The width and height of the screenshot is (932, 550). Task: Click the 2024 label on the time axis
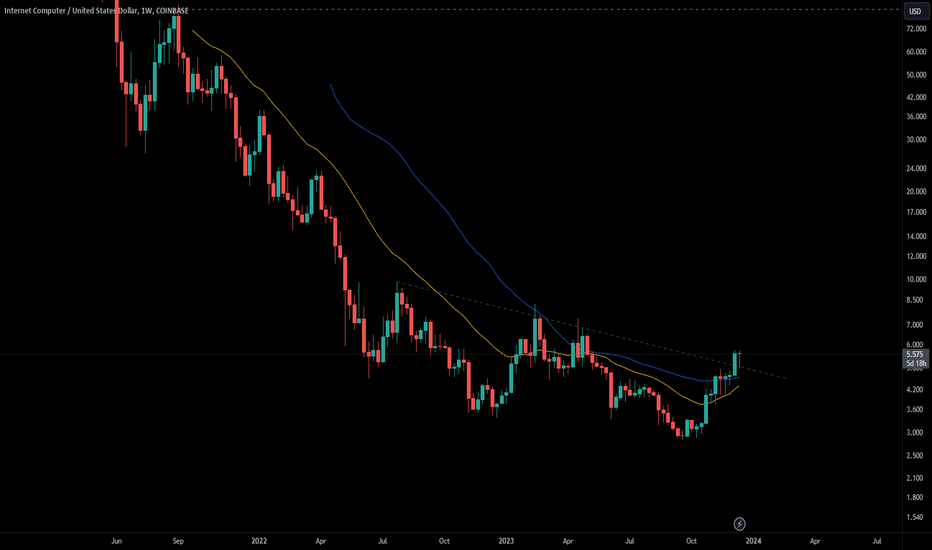click(753, 541)
